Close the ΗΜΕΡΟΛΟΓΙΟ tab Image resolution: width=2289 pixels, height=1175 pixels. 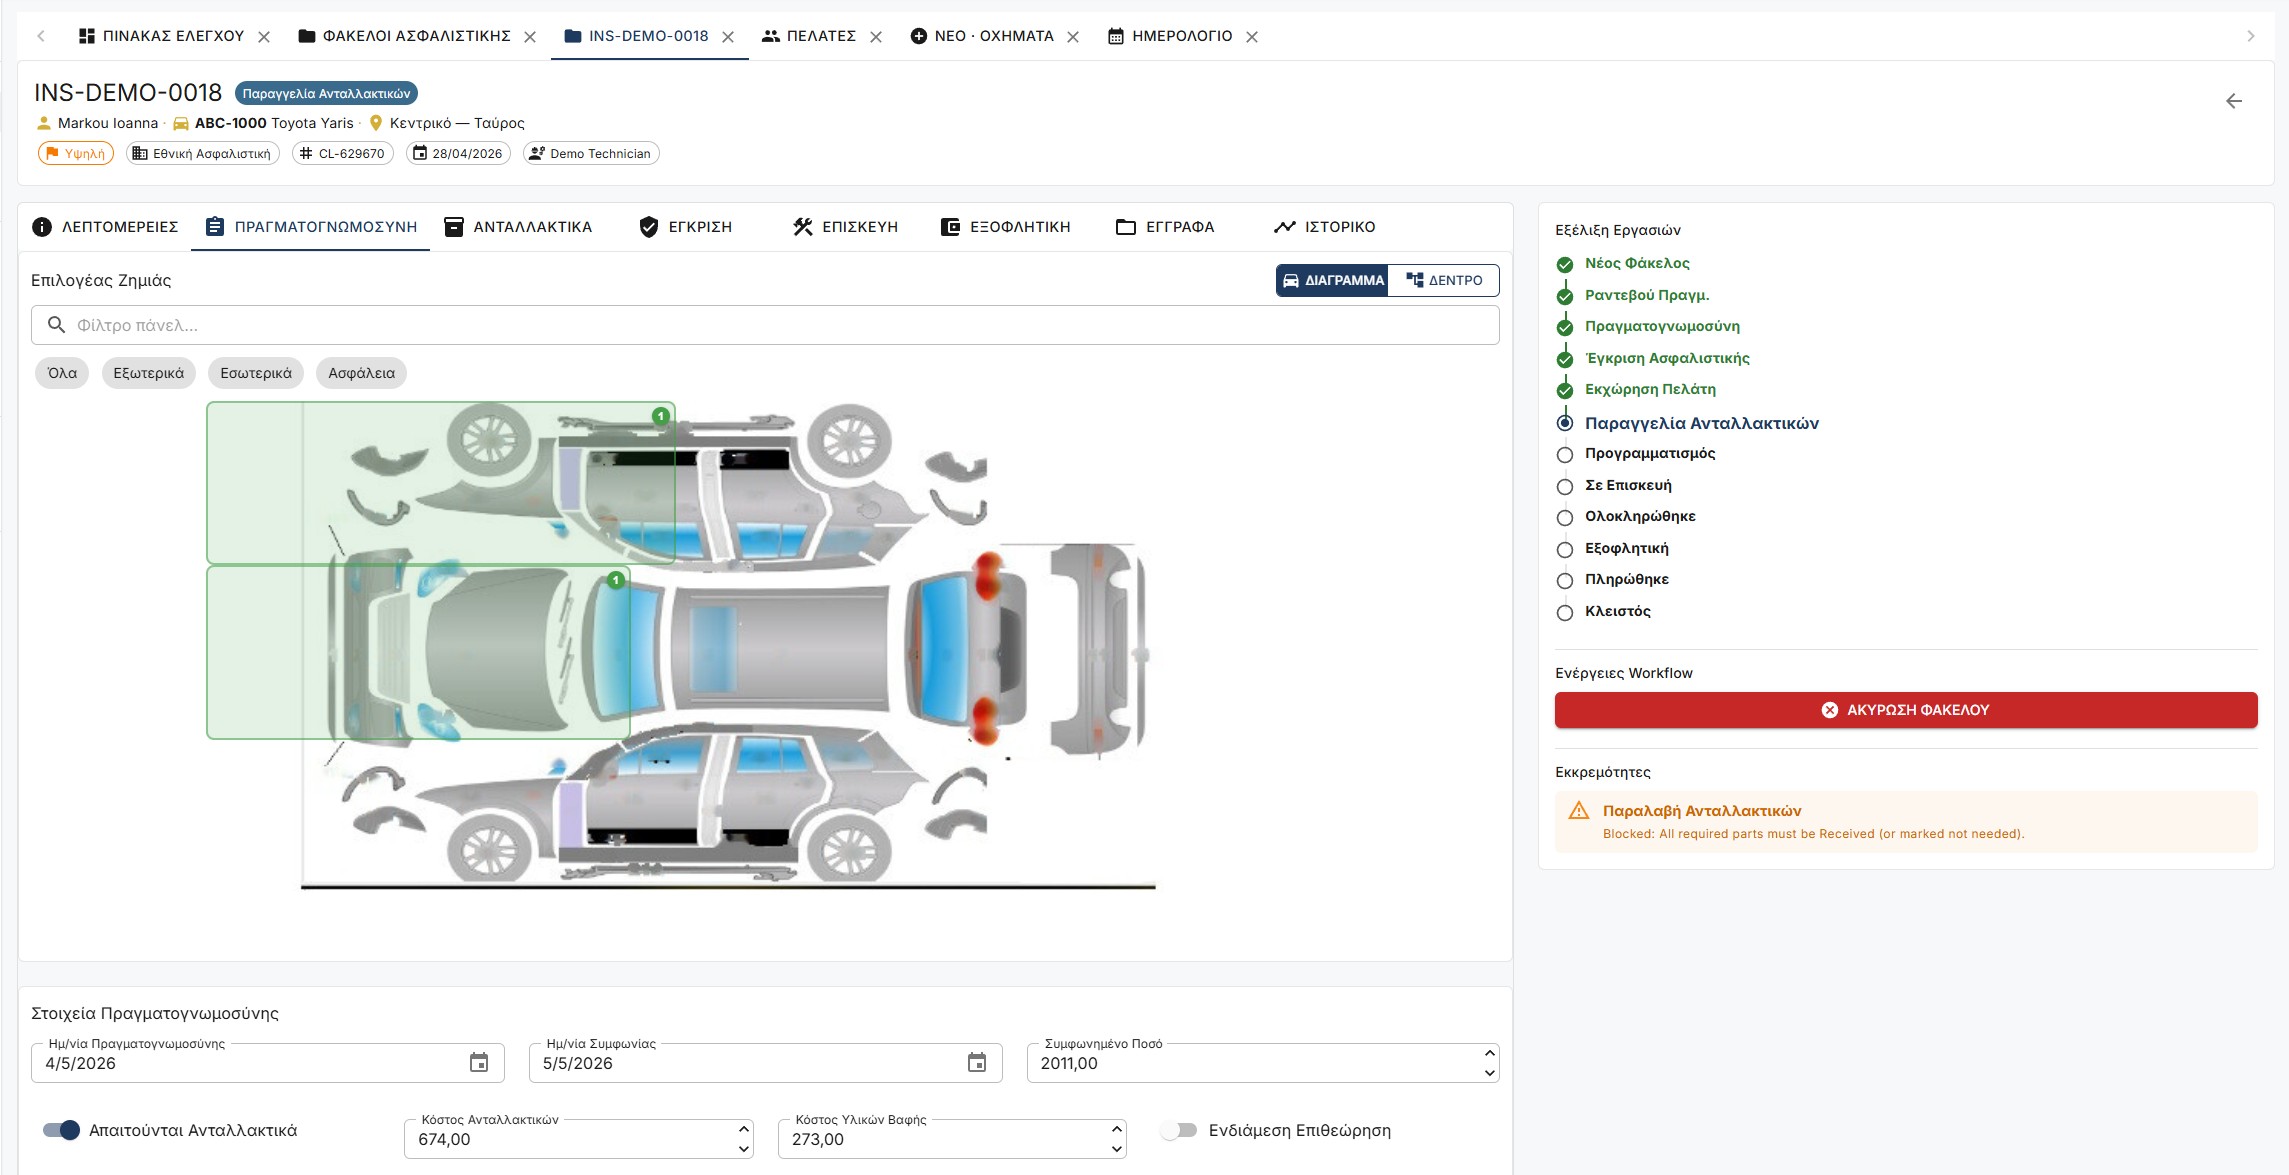[1252, 37]
